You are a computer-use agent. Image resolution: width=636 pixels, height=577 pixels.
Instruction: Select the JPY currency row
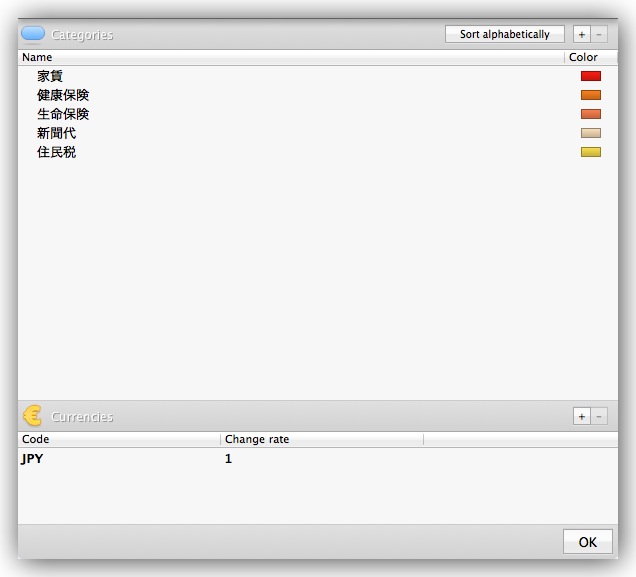32,459
